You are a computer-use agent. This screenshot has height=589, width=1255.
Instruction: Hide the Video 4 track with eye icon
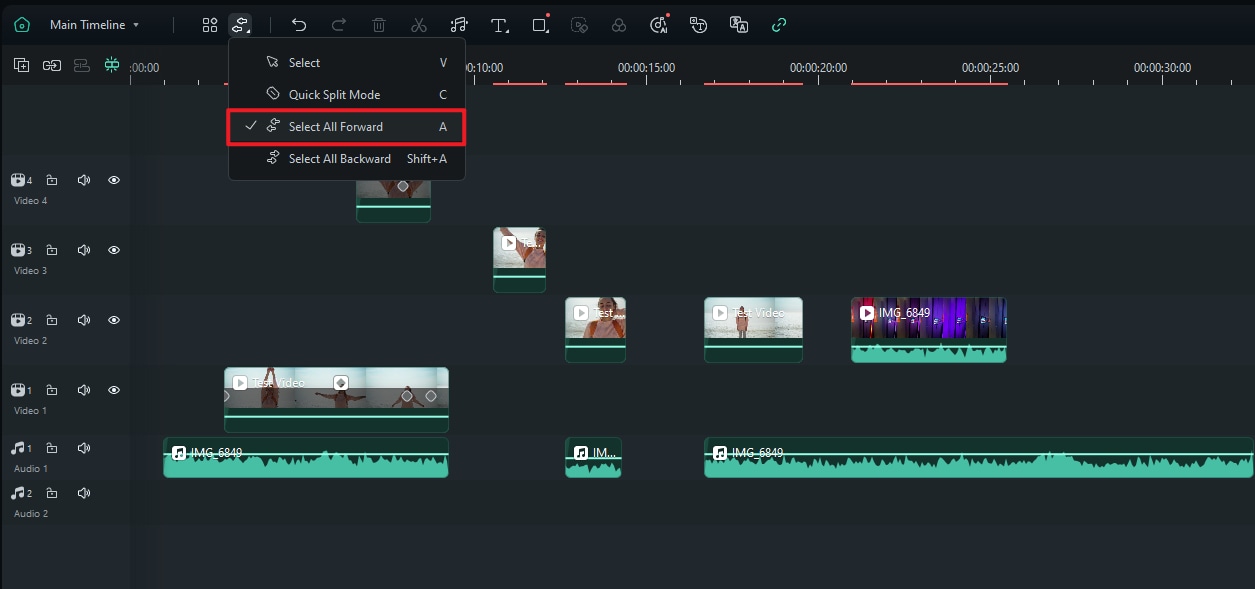114,181
